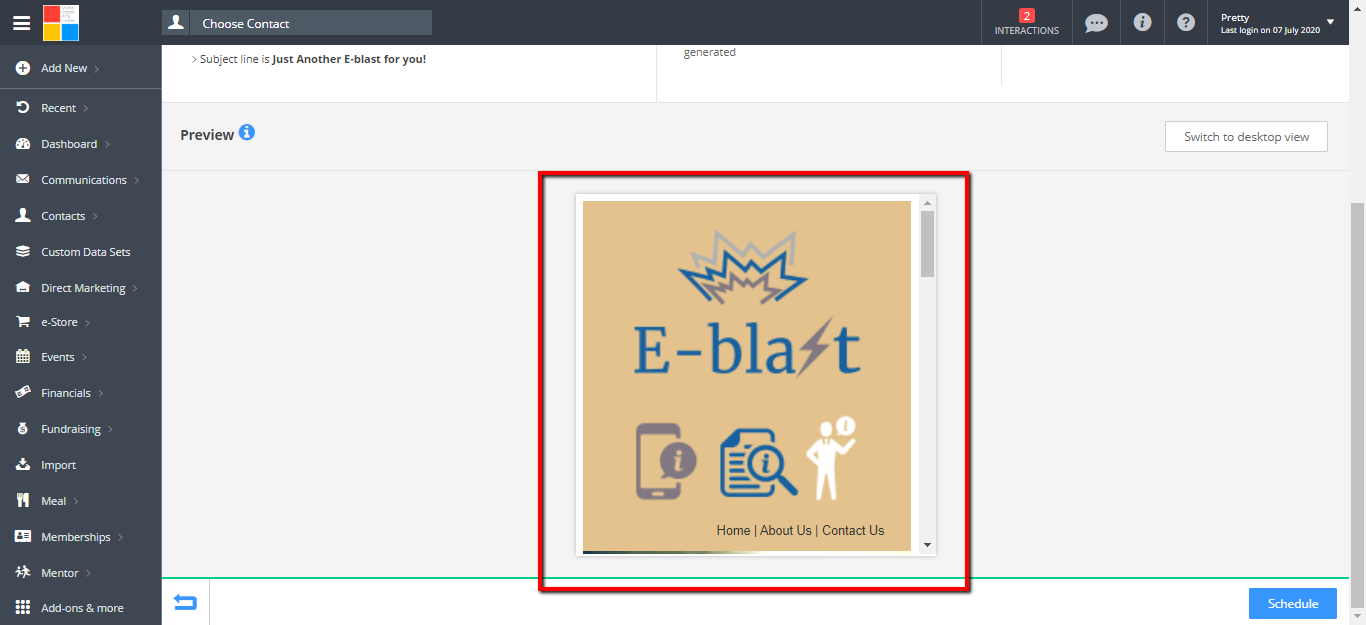Click the Schedule button
Viewport: 1366px width, 625px height.
pos(1293,603)
